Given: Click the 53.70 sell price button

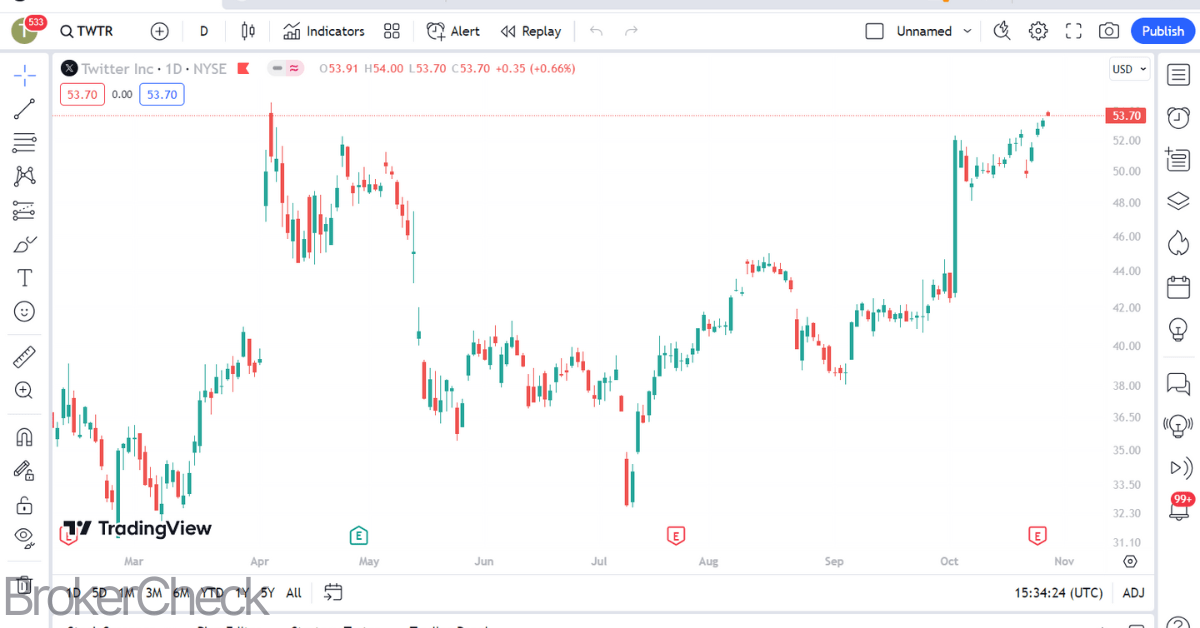Looking at the screenshot, I should [x=82, y=95].
